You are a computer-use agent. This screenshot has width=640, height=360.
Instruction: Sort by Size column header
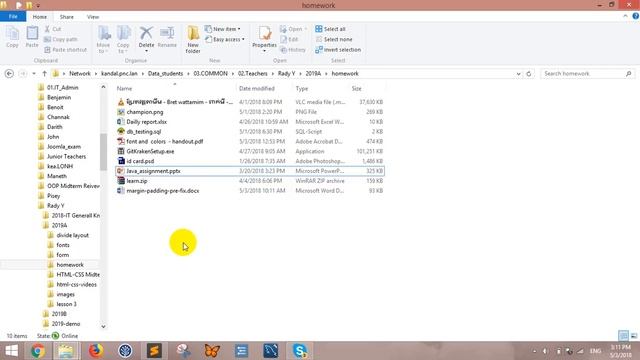tap(367, 88)
